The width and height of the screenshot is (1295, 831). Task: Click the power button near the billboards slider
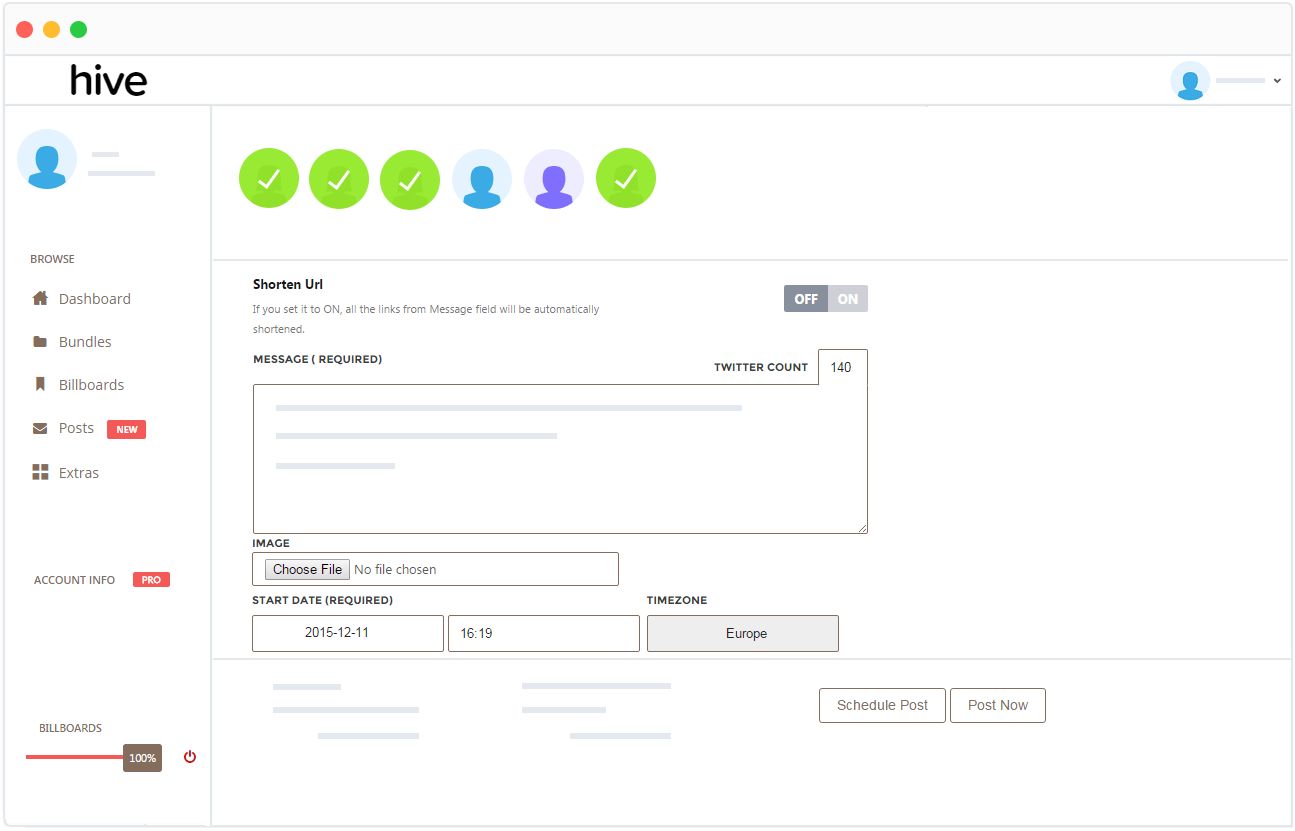point(189,757)
